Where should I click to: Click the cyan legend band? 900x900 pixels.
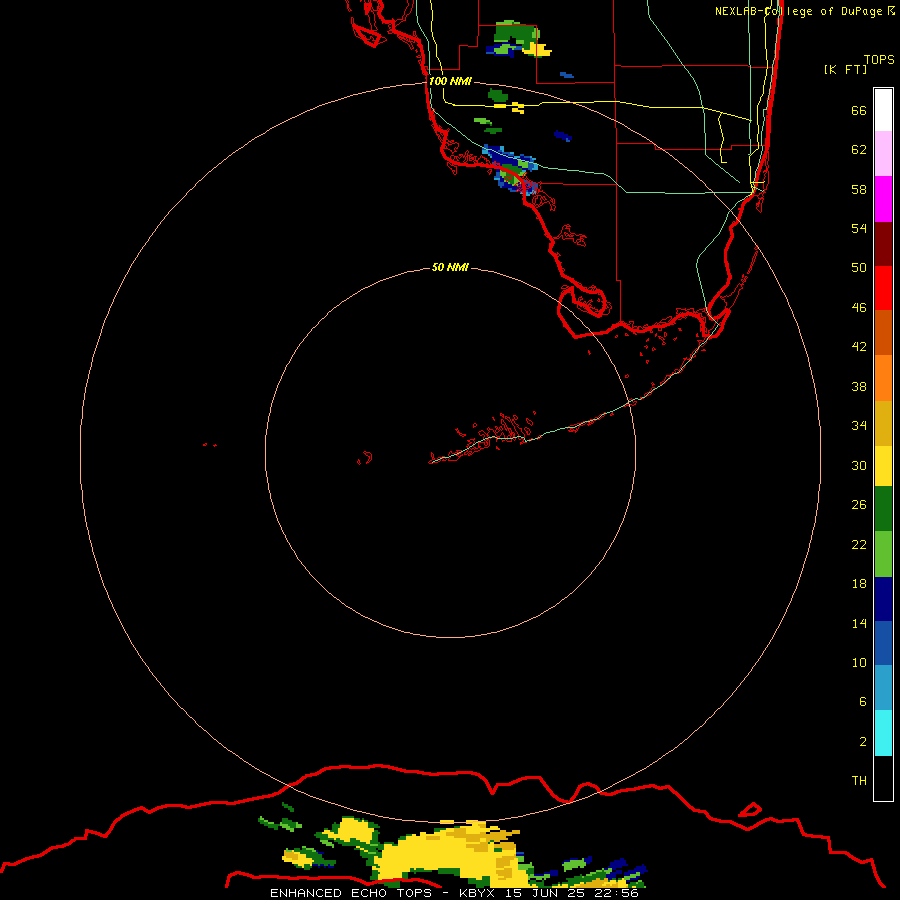click(883, 733)
